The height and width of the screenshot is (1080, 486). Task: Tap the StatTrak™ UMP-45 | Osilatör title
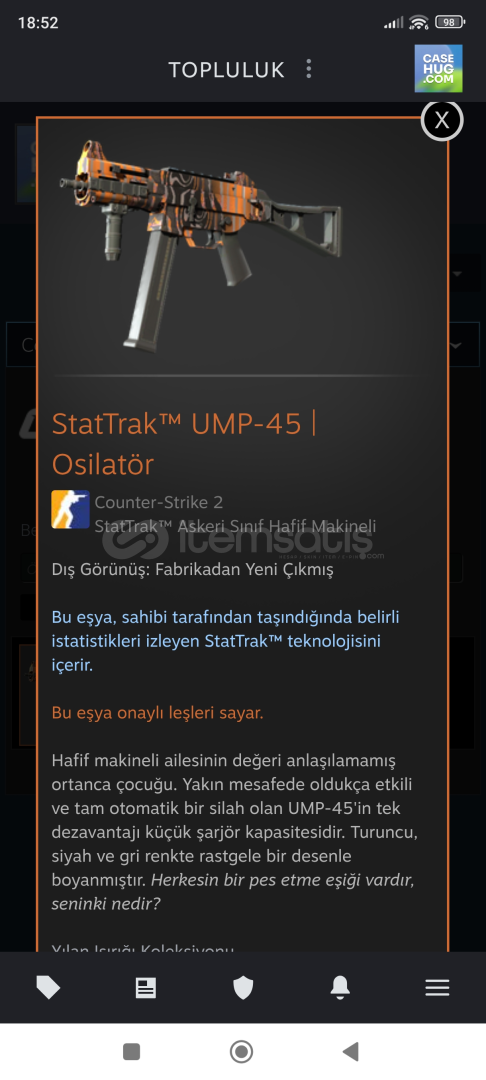[x=184, y=444]
